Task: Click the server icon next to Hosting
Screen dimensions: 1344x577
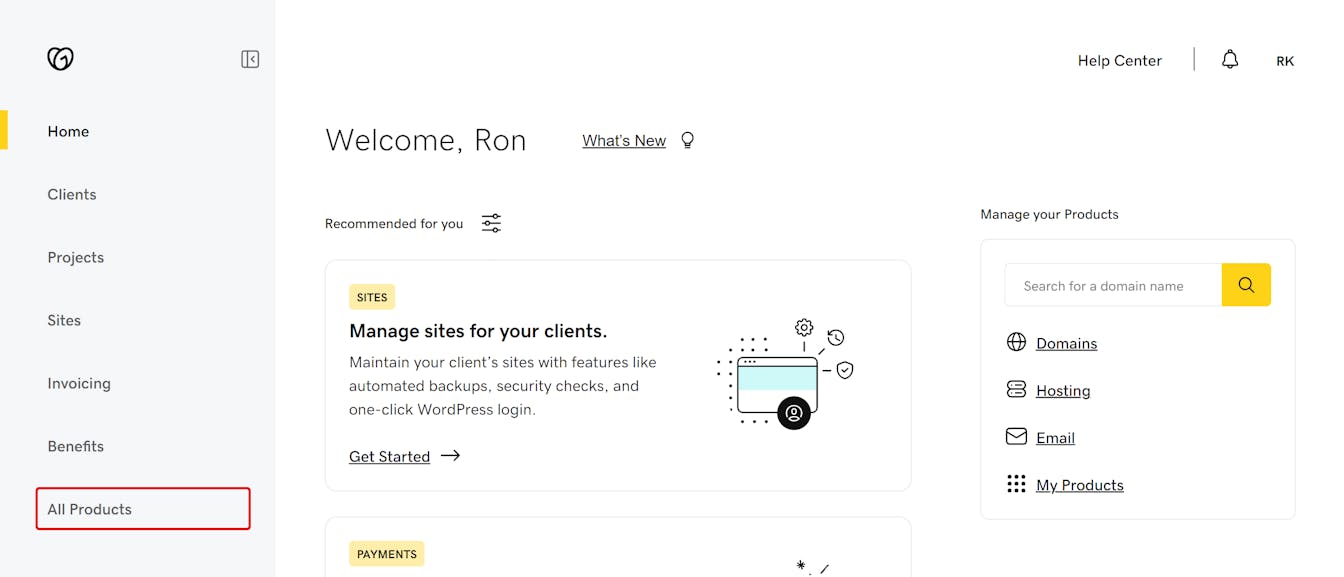Action: point(1016,390)
